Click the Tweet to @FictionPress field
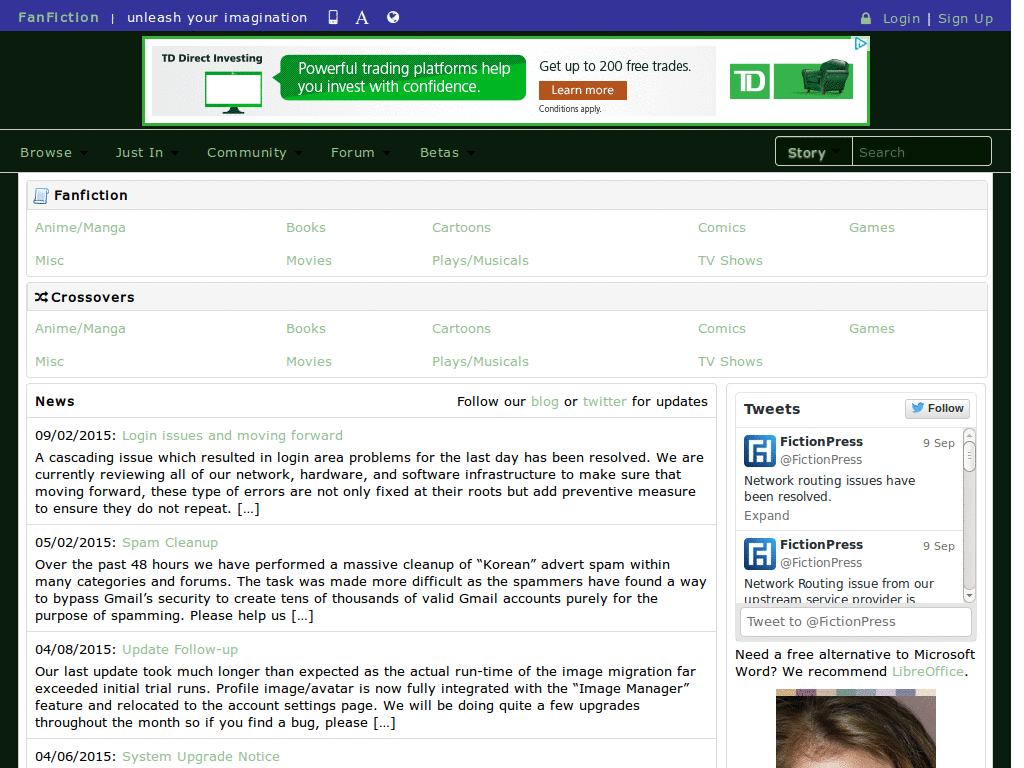Image resolution: width=1024 pixels, height=768 pixels. tap(856, 622)
